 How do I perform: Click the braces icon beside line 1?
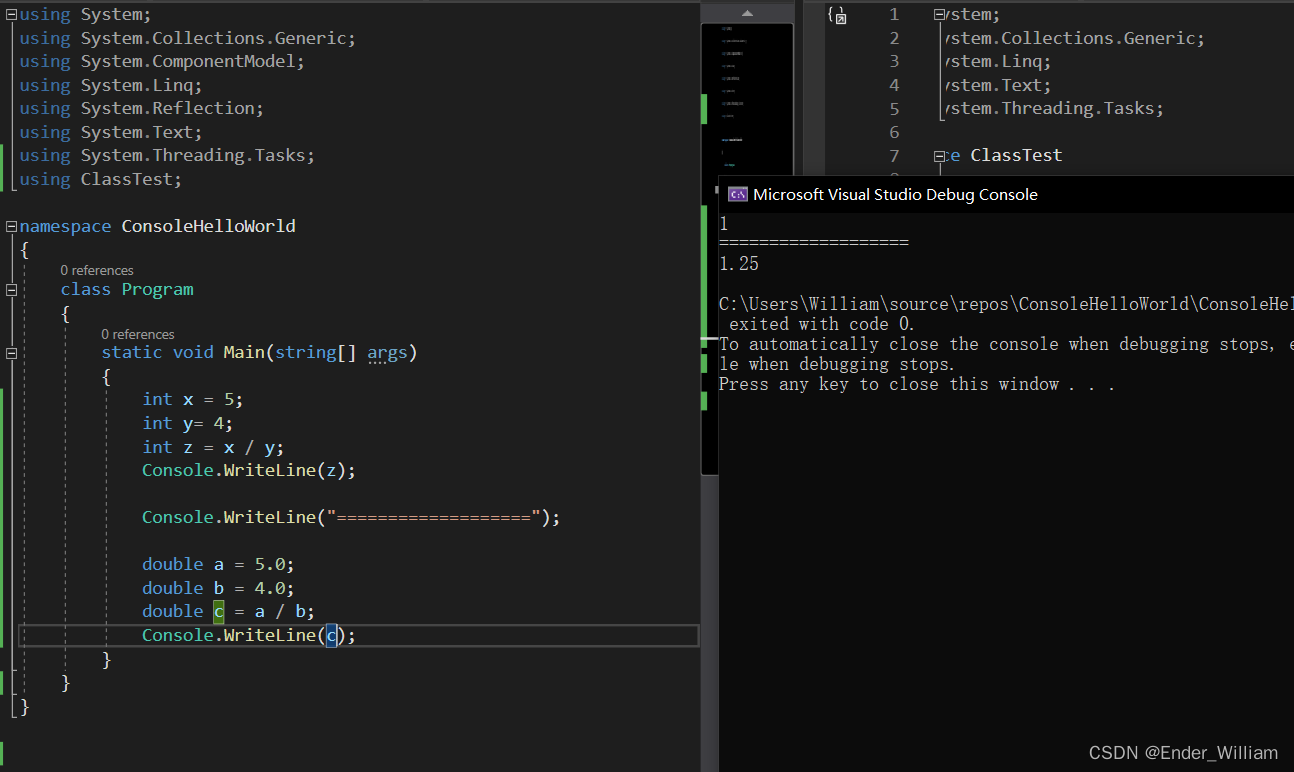[837, 15]
